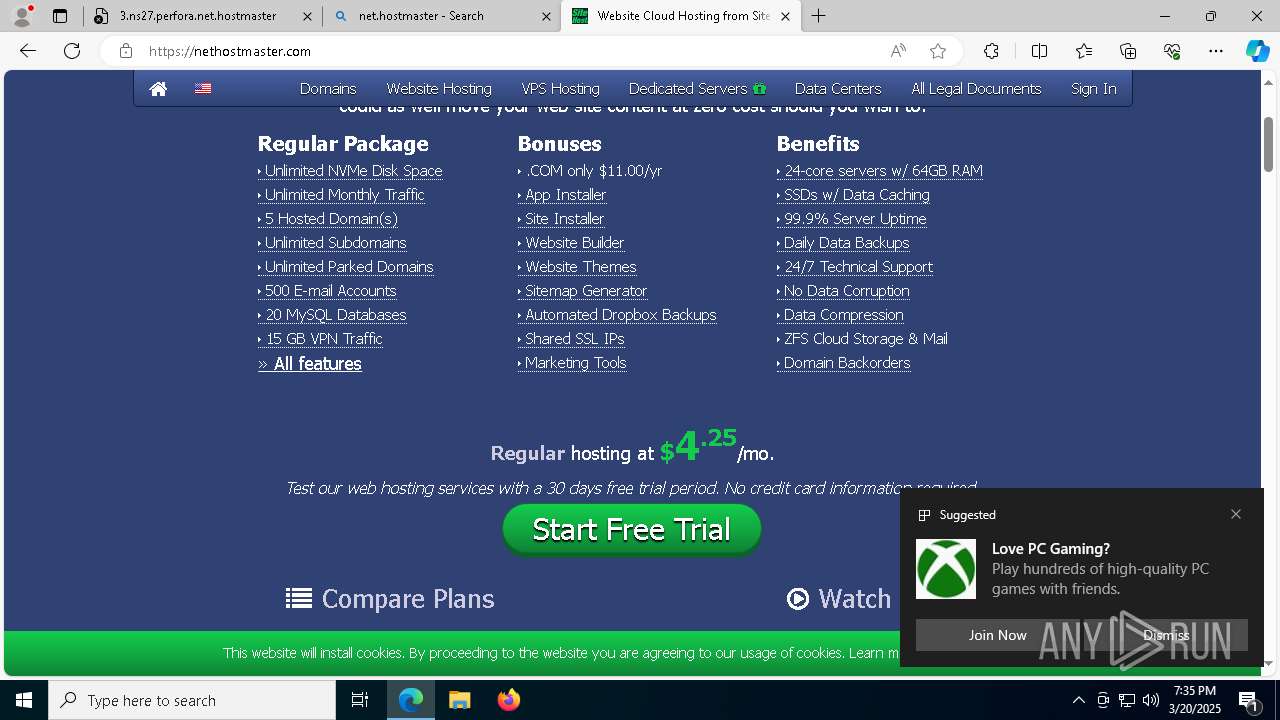1280x720 pixels.
Task: Open the Website Builder link
Action: [571, 243]
